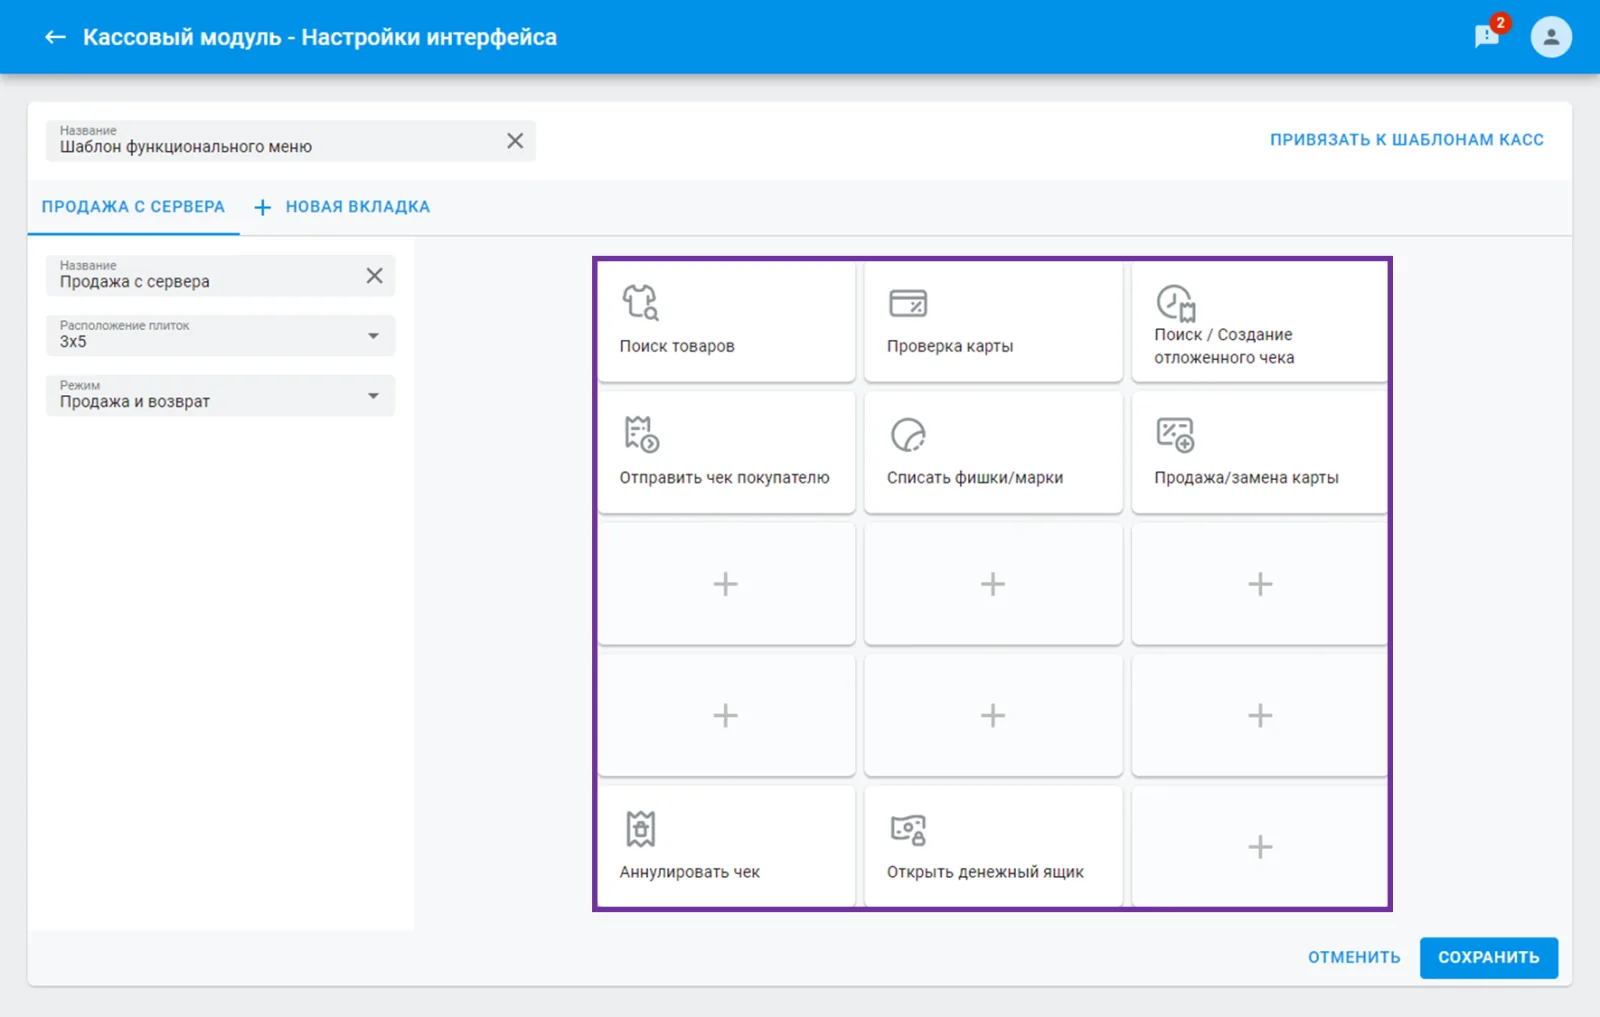Switch to Продажа с сервера tab
Screen dimensions: 1600x1017
(133, 207)
